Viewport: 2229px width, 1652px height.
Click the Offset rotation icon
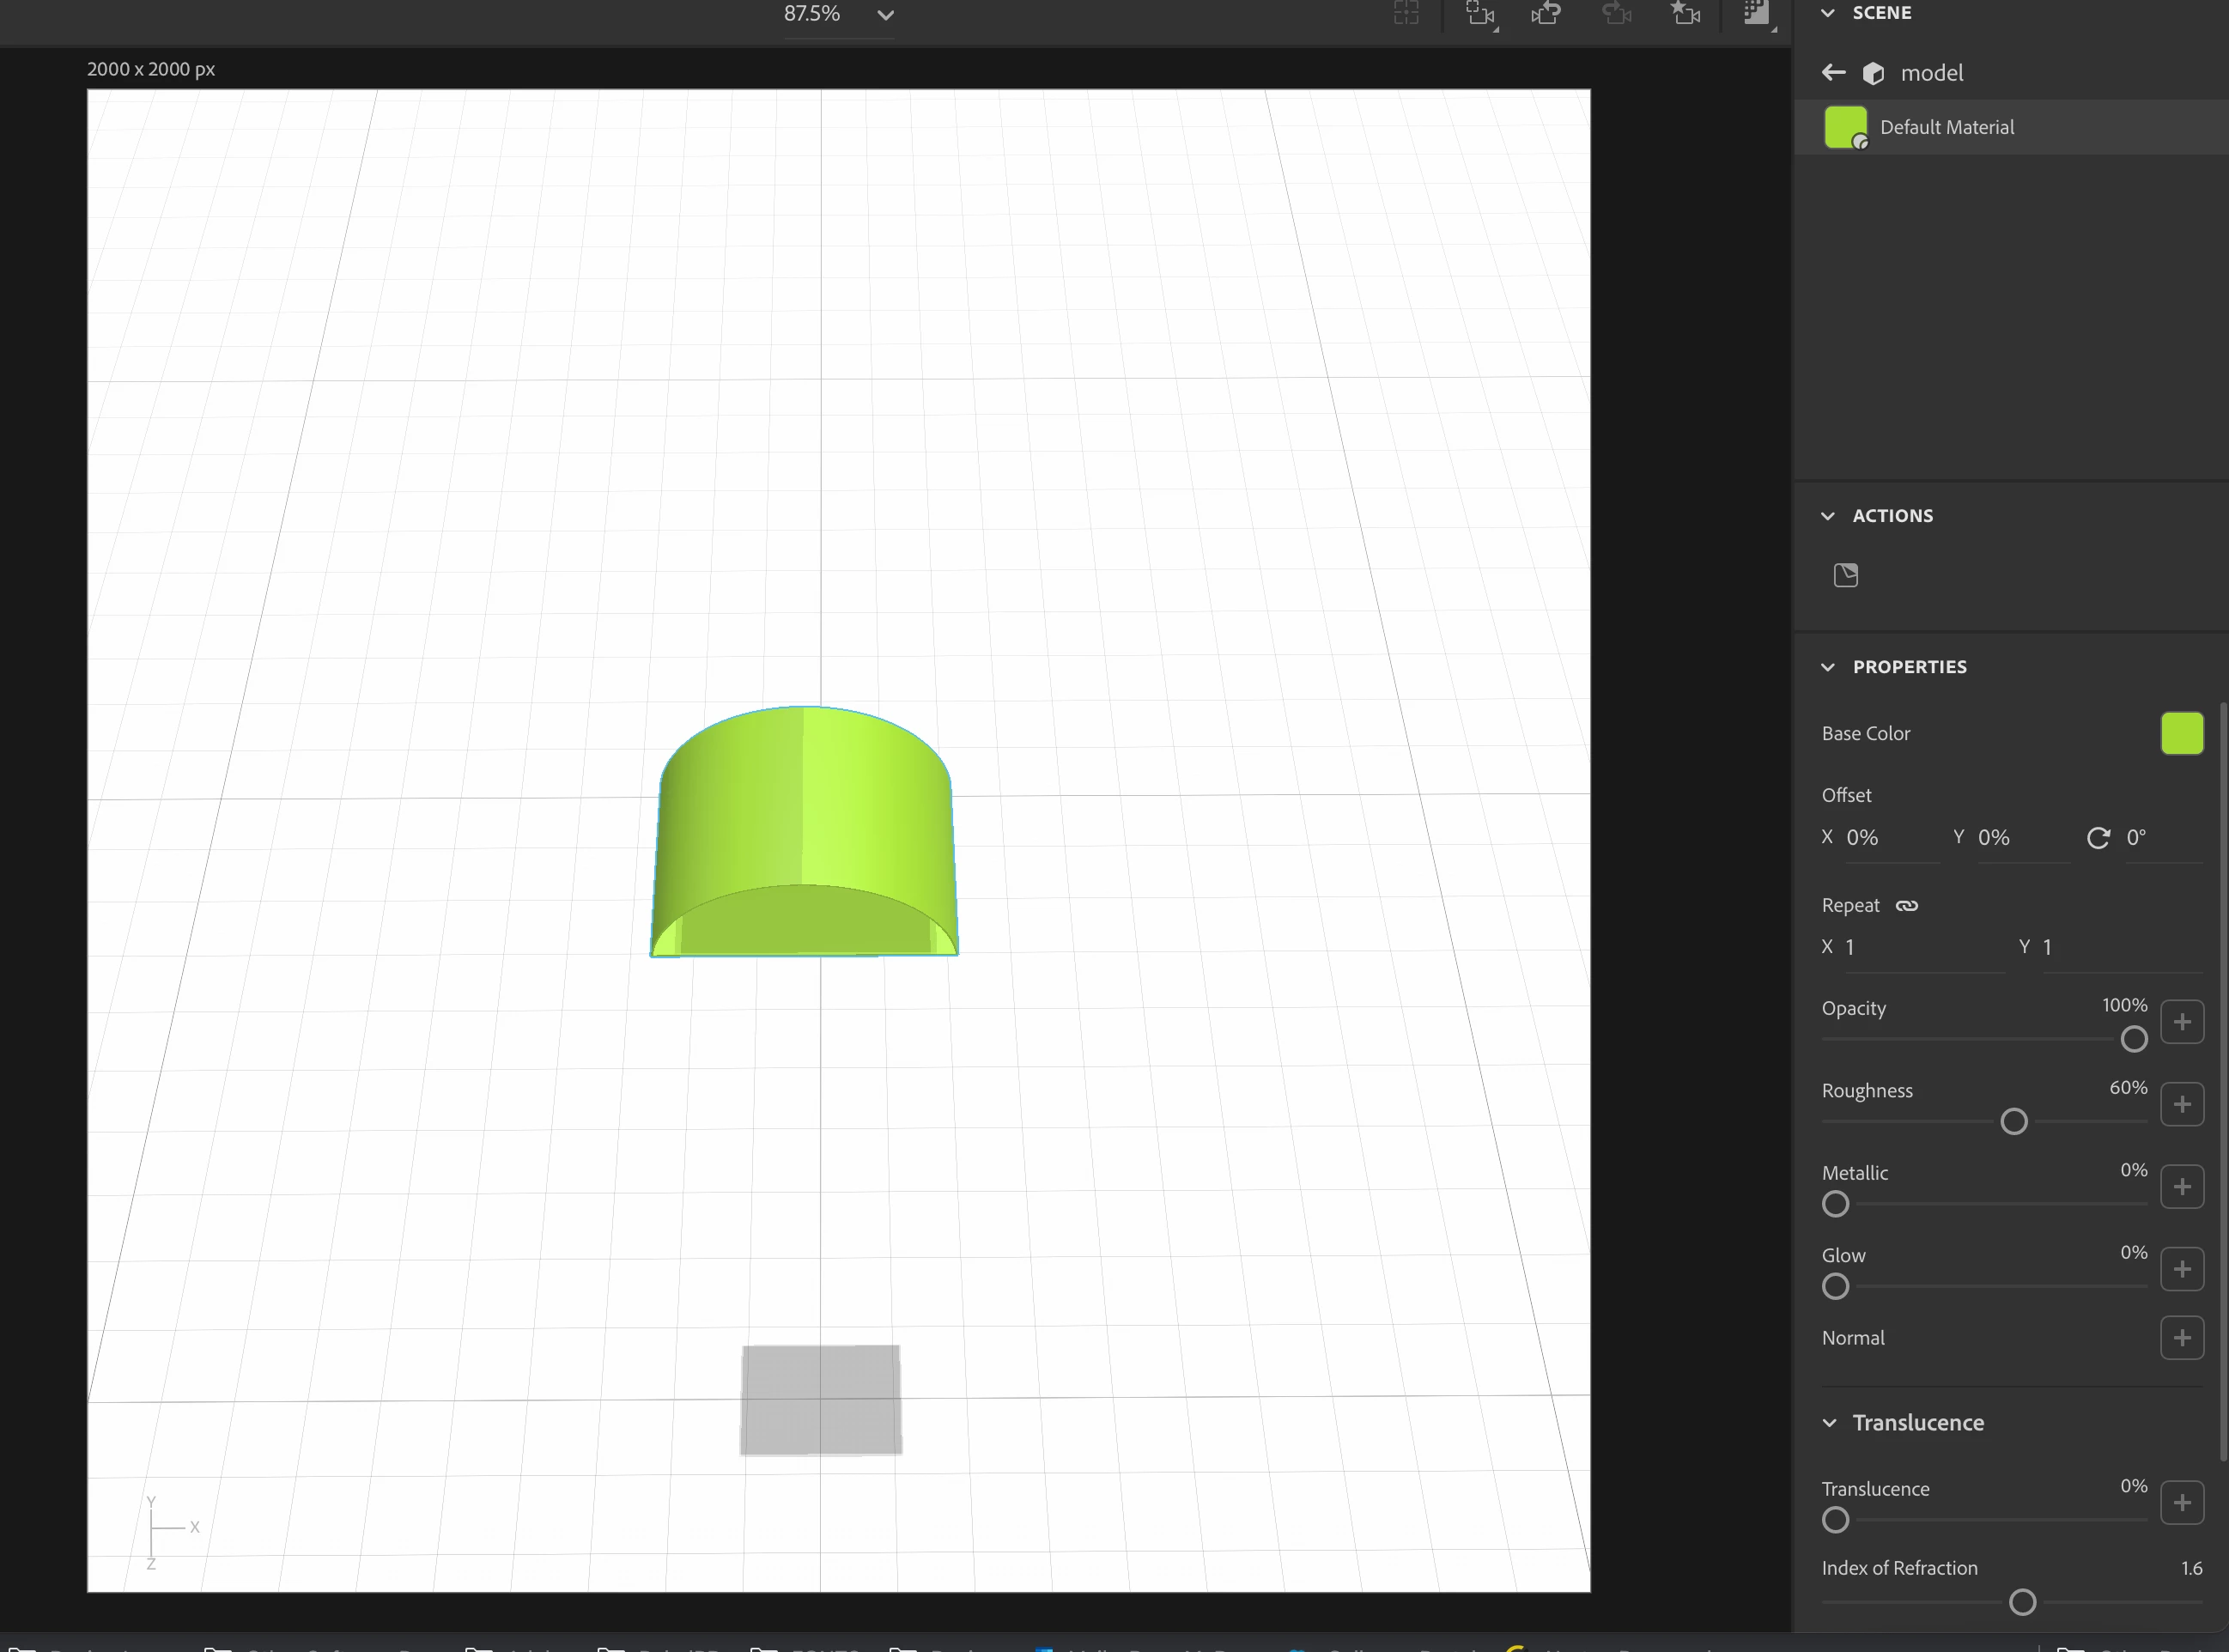2098,838
